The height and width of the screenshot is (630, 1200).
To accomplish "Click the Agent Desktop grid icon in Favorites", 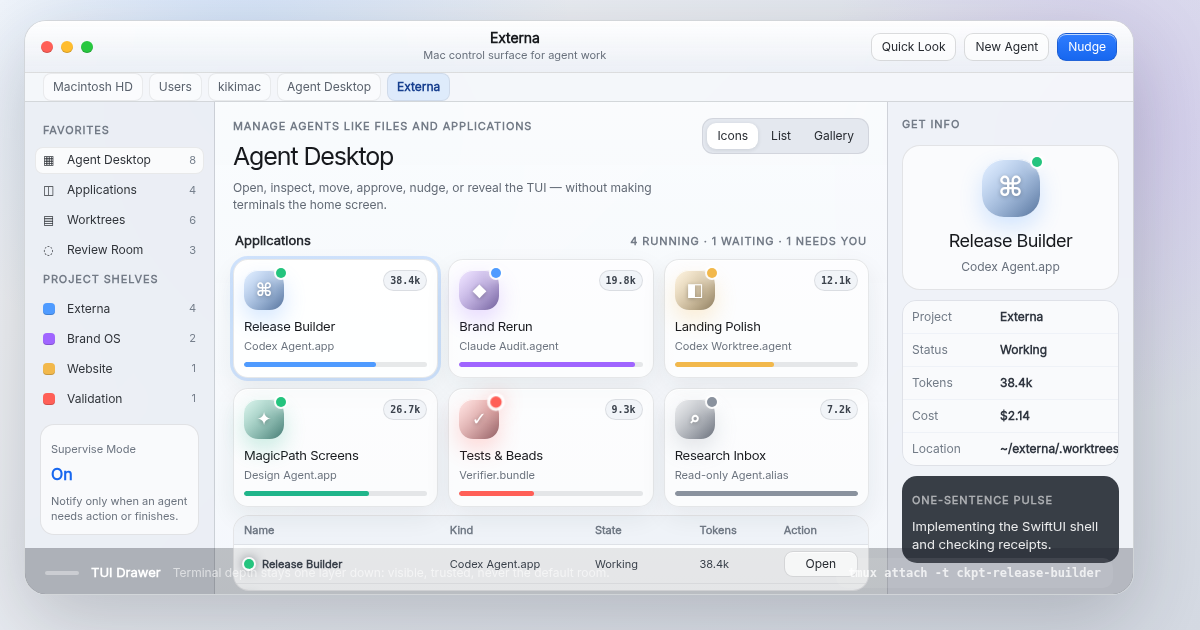I will coord(49,160).
